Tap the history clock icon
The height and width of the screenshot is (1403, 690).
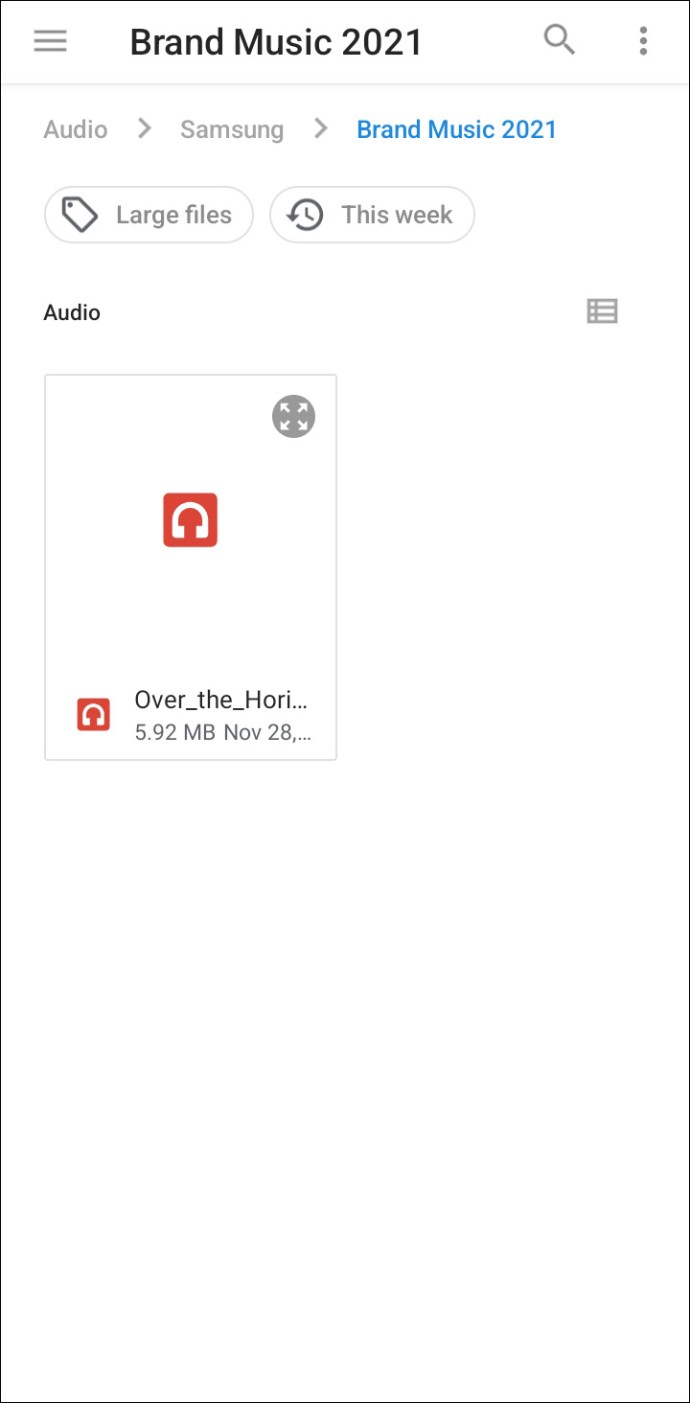point(305,215)
